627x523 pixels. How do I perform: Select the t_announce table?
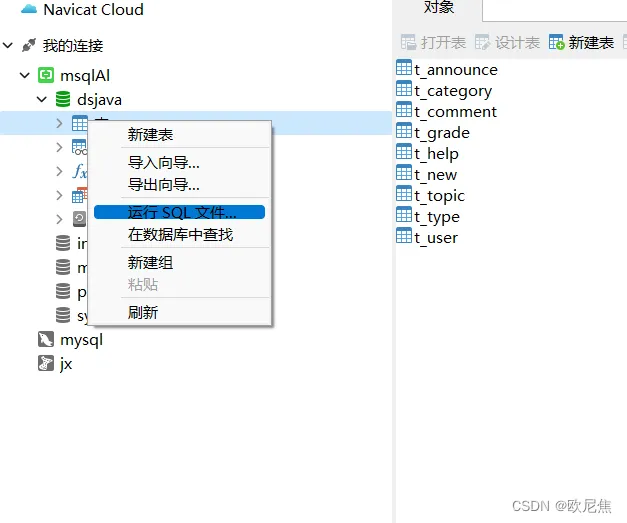[456, 70]
